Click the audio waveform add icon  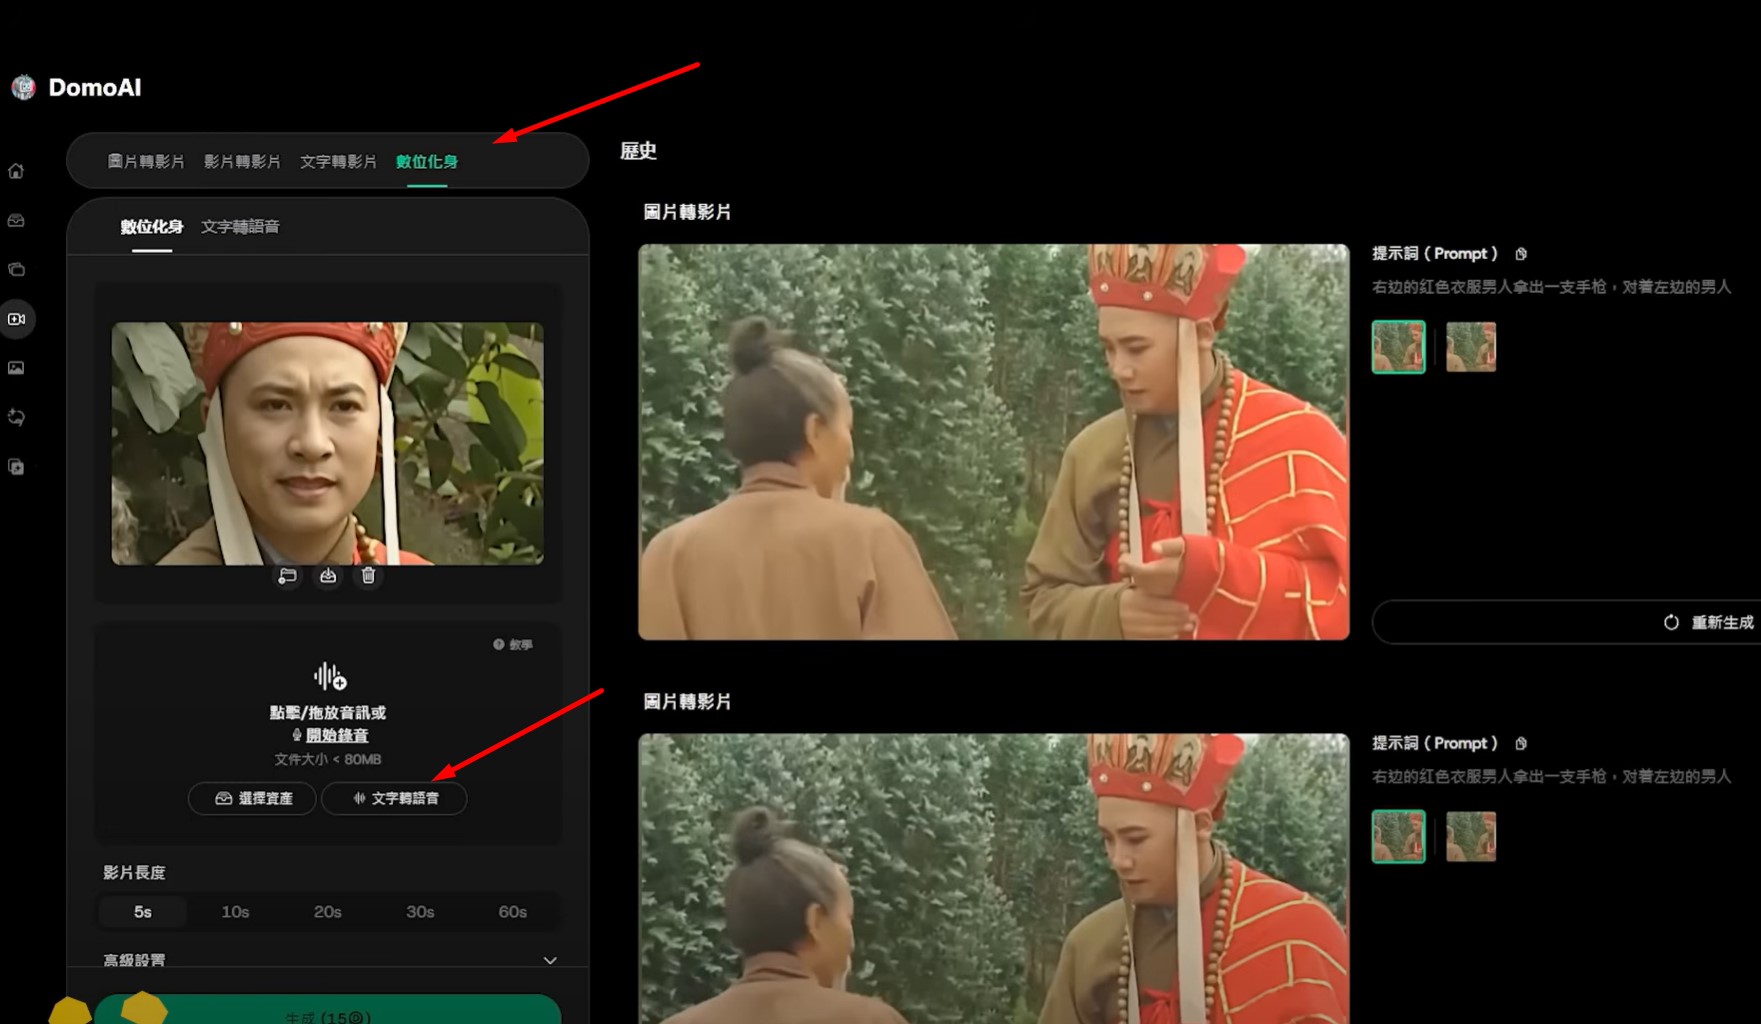[x=329, y=677]
